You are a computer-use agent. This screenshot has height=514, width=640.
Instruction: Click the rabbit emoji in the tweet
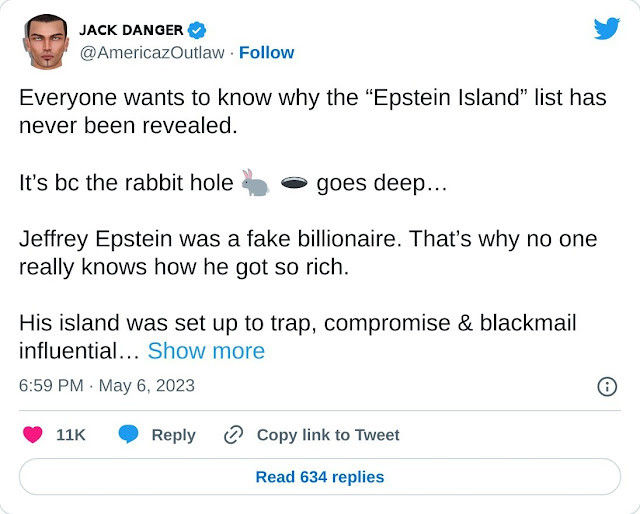(x=256, y=183)
